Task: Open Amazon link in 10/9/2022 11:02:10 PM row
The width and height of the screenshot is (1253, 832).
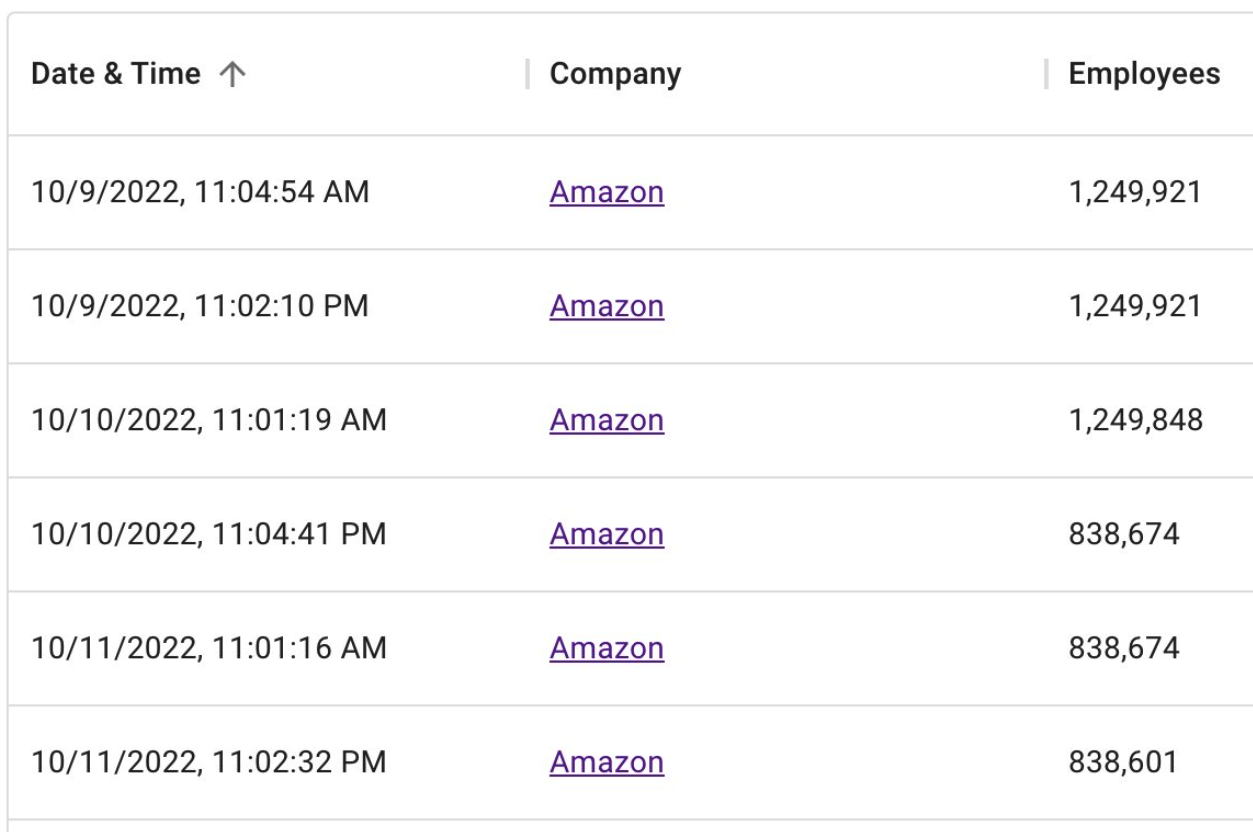Action: point(606,306)
